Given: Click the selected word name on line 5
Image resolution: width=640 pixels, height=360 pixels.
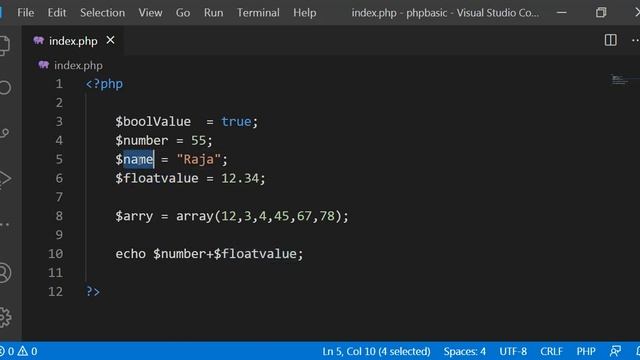Looking at the screenshot, I should click(x=138, y=159).
